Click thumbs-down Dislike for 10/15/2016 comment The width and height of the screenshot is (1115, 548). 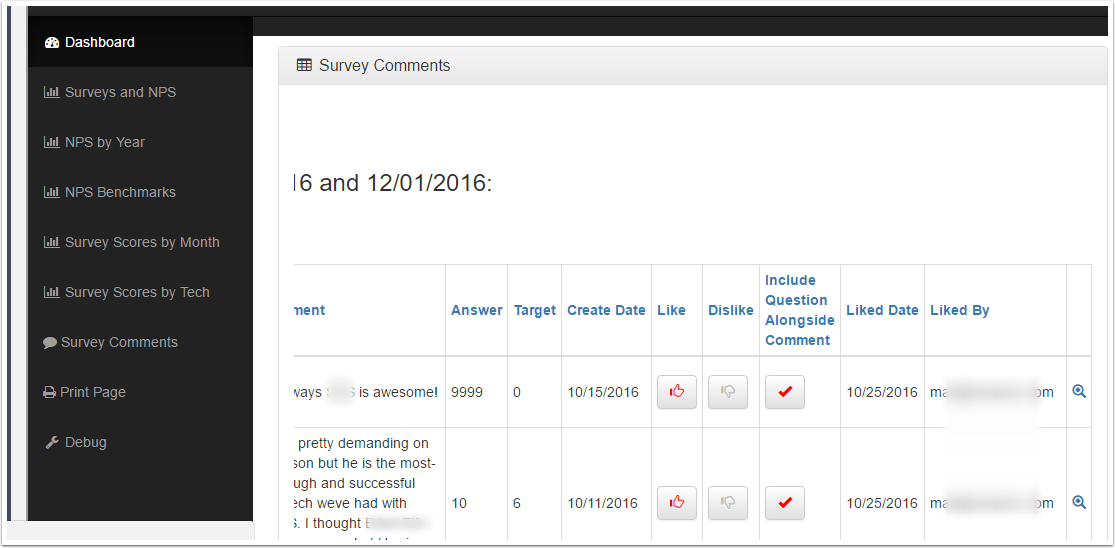728,392
